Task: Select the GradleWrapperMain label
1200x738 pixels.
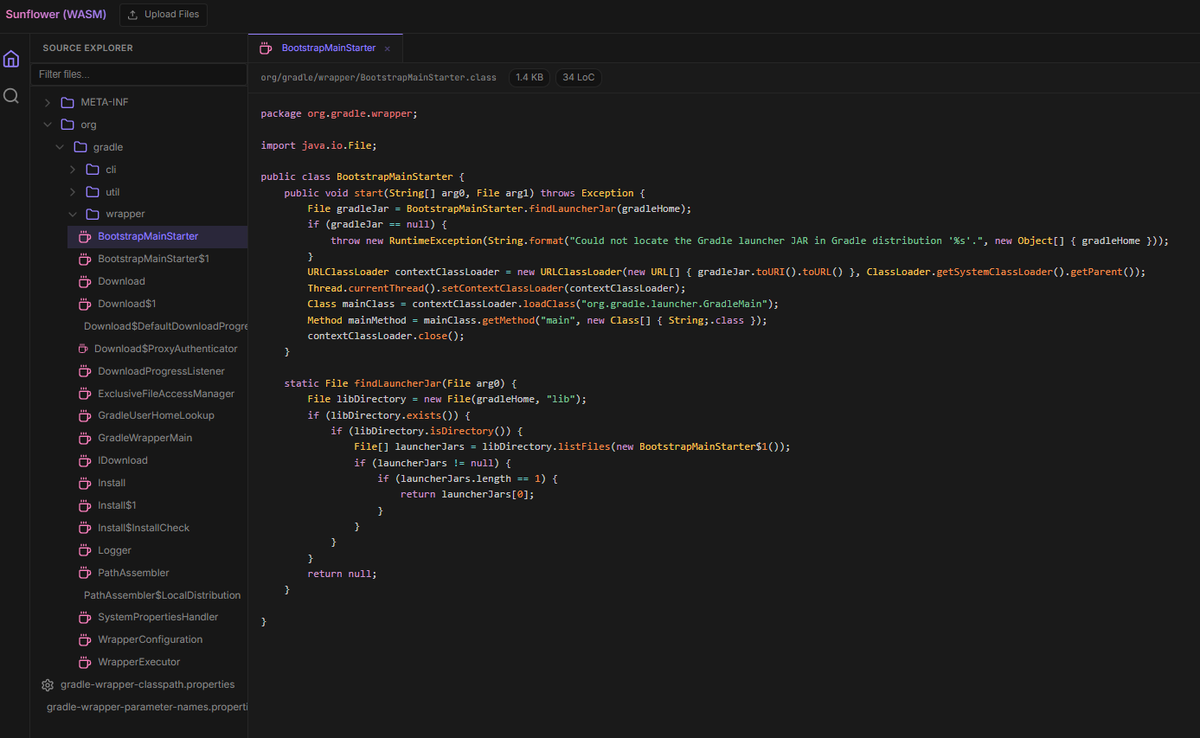Action: (145, 438)
